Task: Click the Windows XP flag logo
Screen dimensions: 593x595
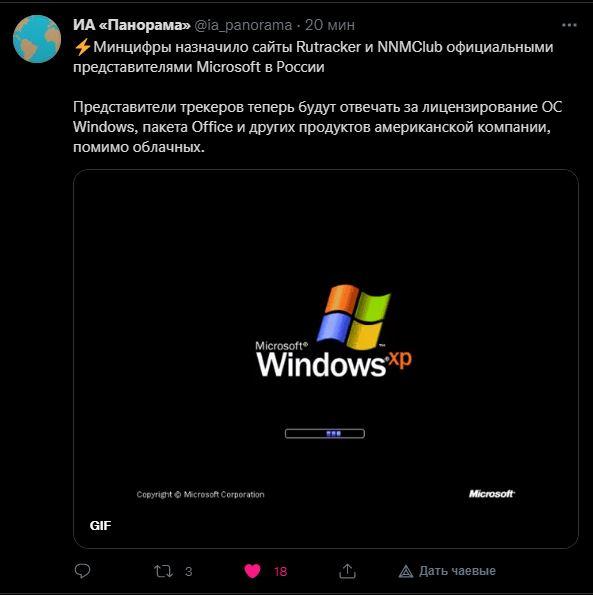Action: pos(353,317)
